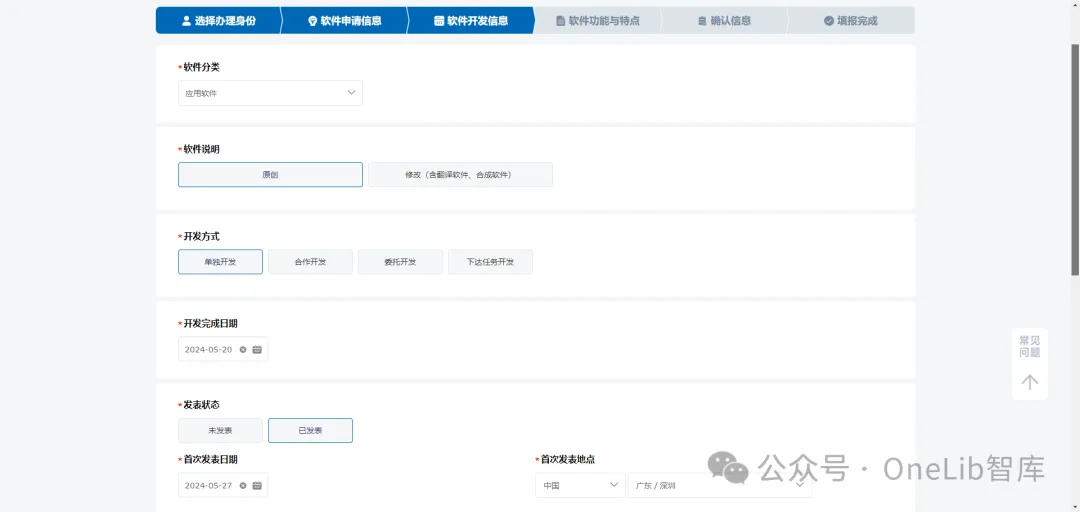Open the country dropdown showing 中国
The image size is (1080, 512).
(x=580, y=485)
